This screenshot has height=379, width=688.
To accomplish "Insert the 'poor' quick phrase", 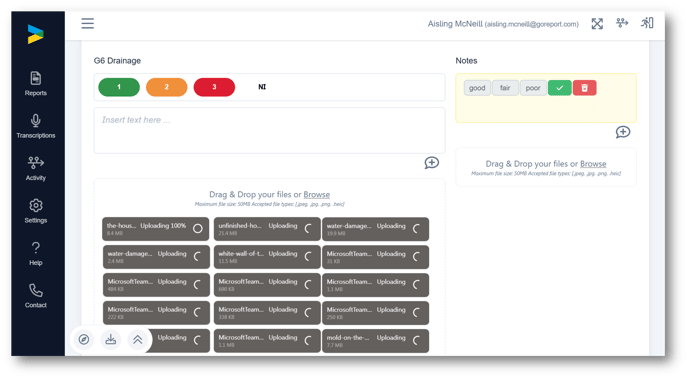I will coord(533,88).
